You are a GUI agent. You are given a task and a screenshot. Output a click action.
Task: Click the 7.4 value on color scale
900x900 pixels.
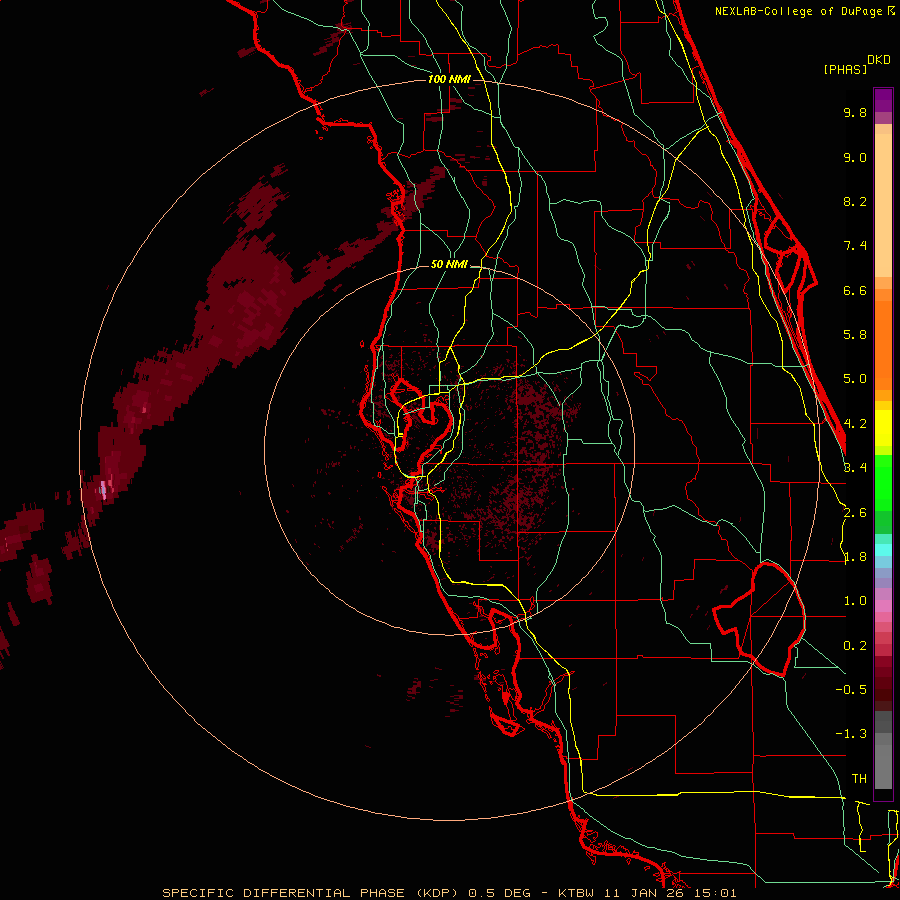point(855,246)
